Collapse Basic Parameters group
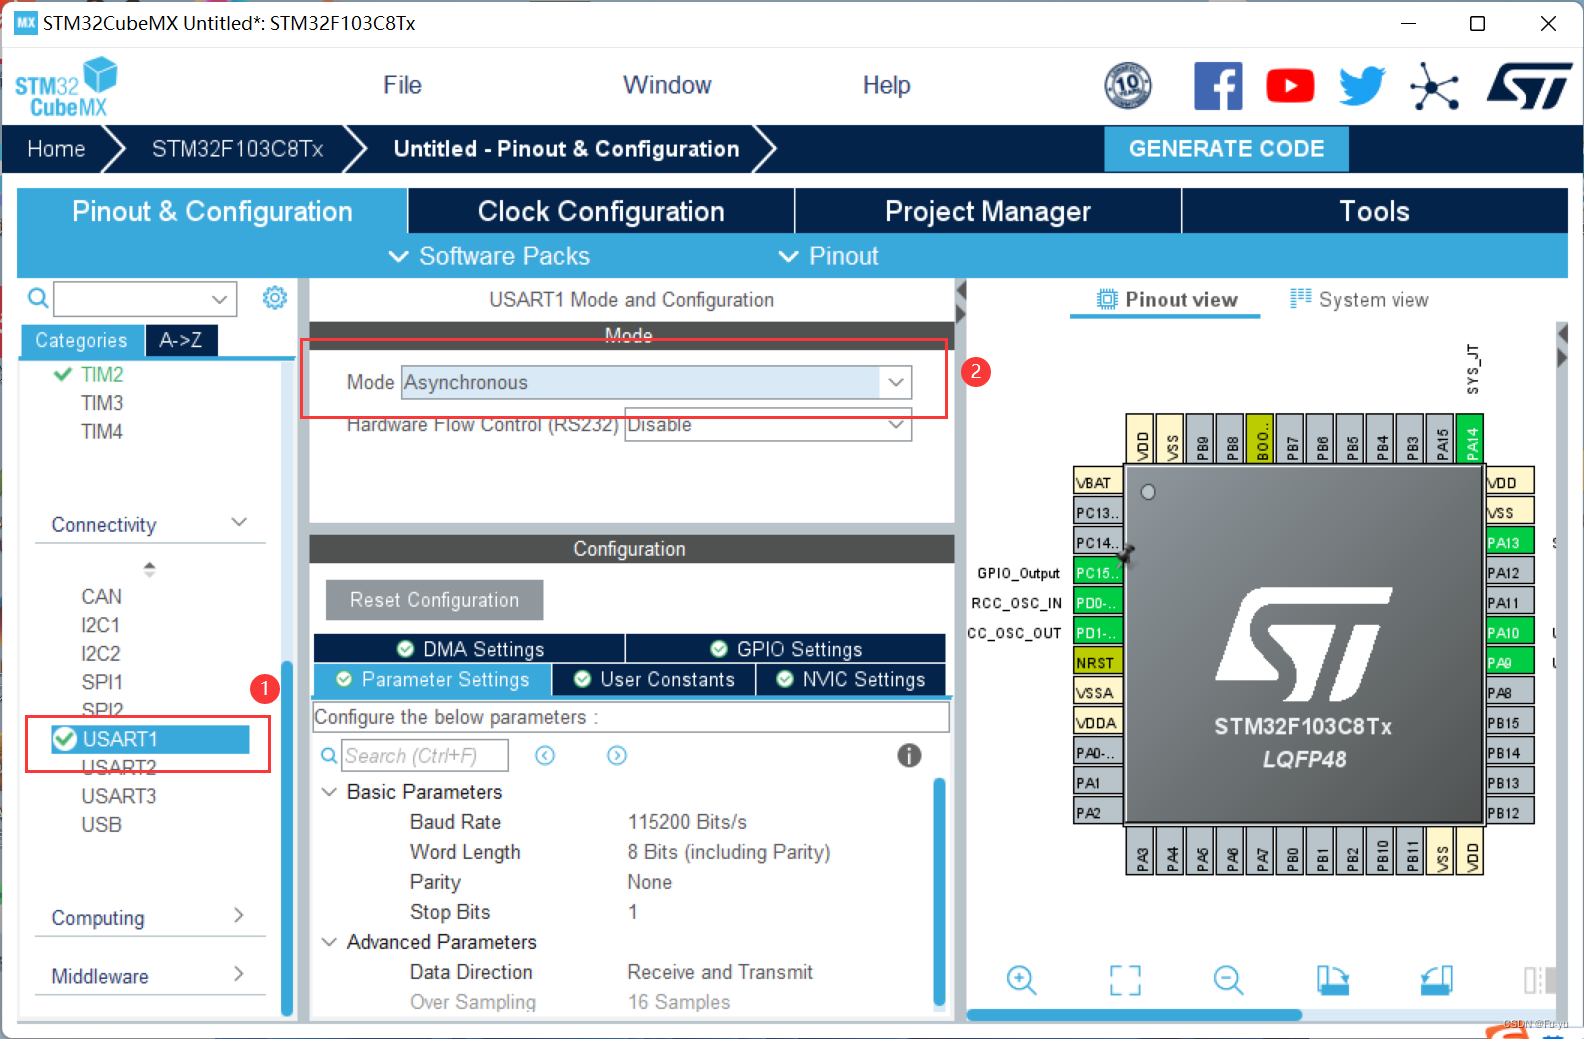1584x1039 pixels. (328, 791)
